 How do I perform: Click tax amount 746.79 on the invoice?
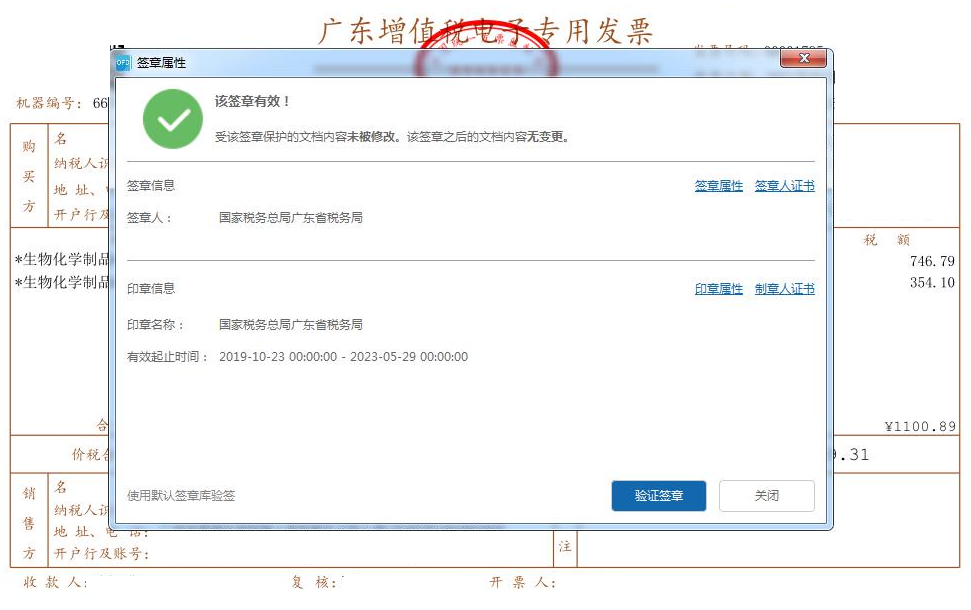point(932,261)
